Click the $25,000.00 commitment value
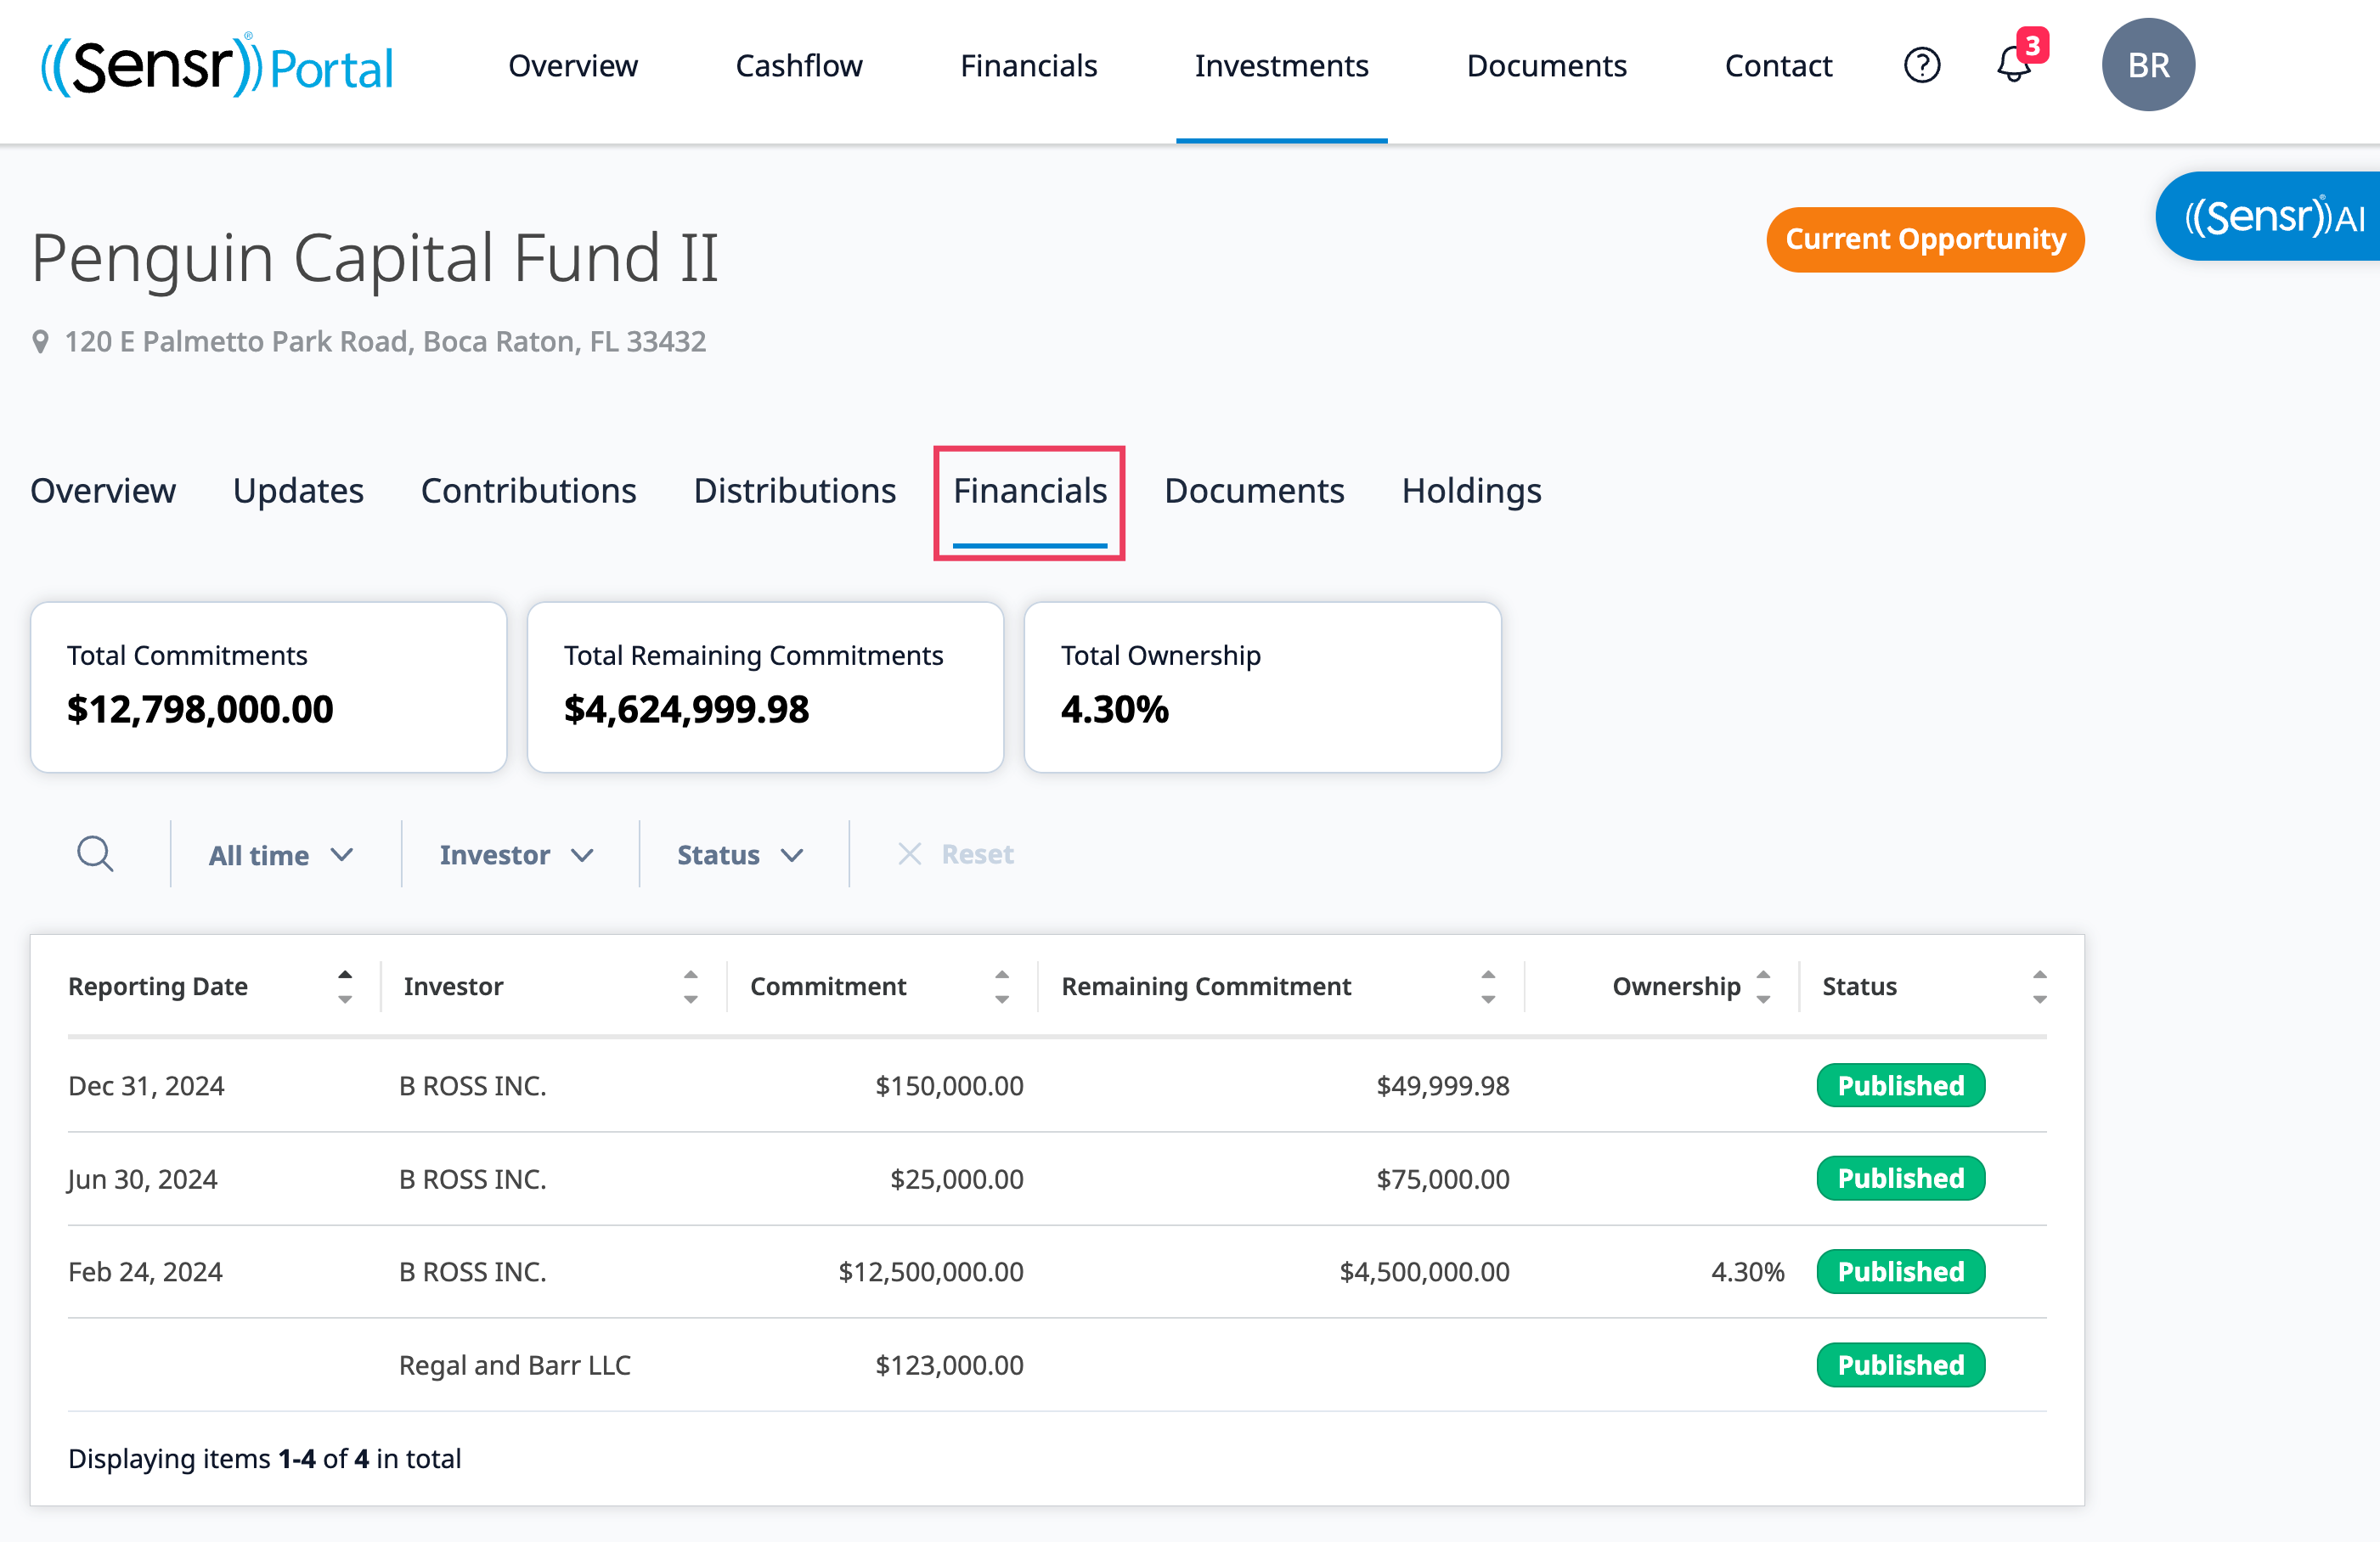The image size is (2380, 1542). [957, 1179]
